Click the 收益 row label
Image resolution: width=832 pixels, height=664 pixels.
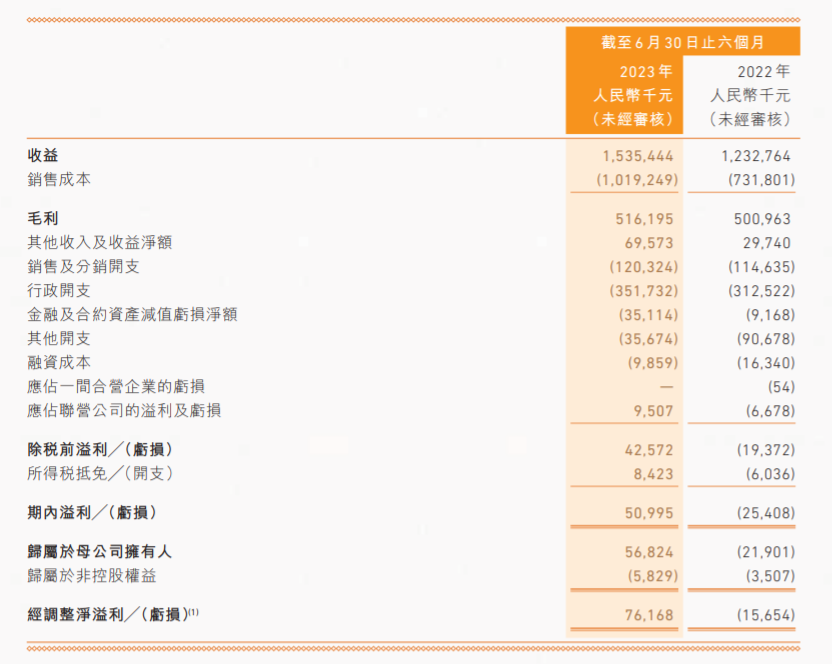tap(43, 156)
